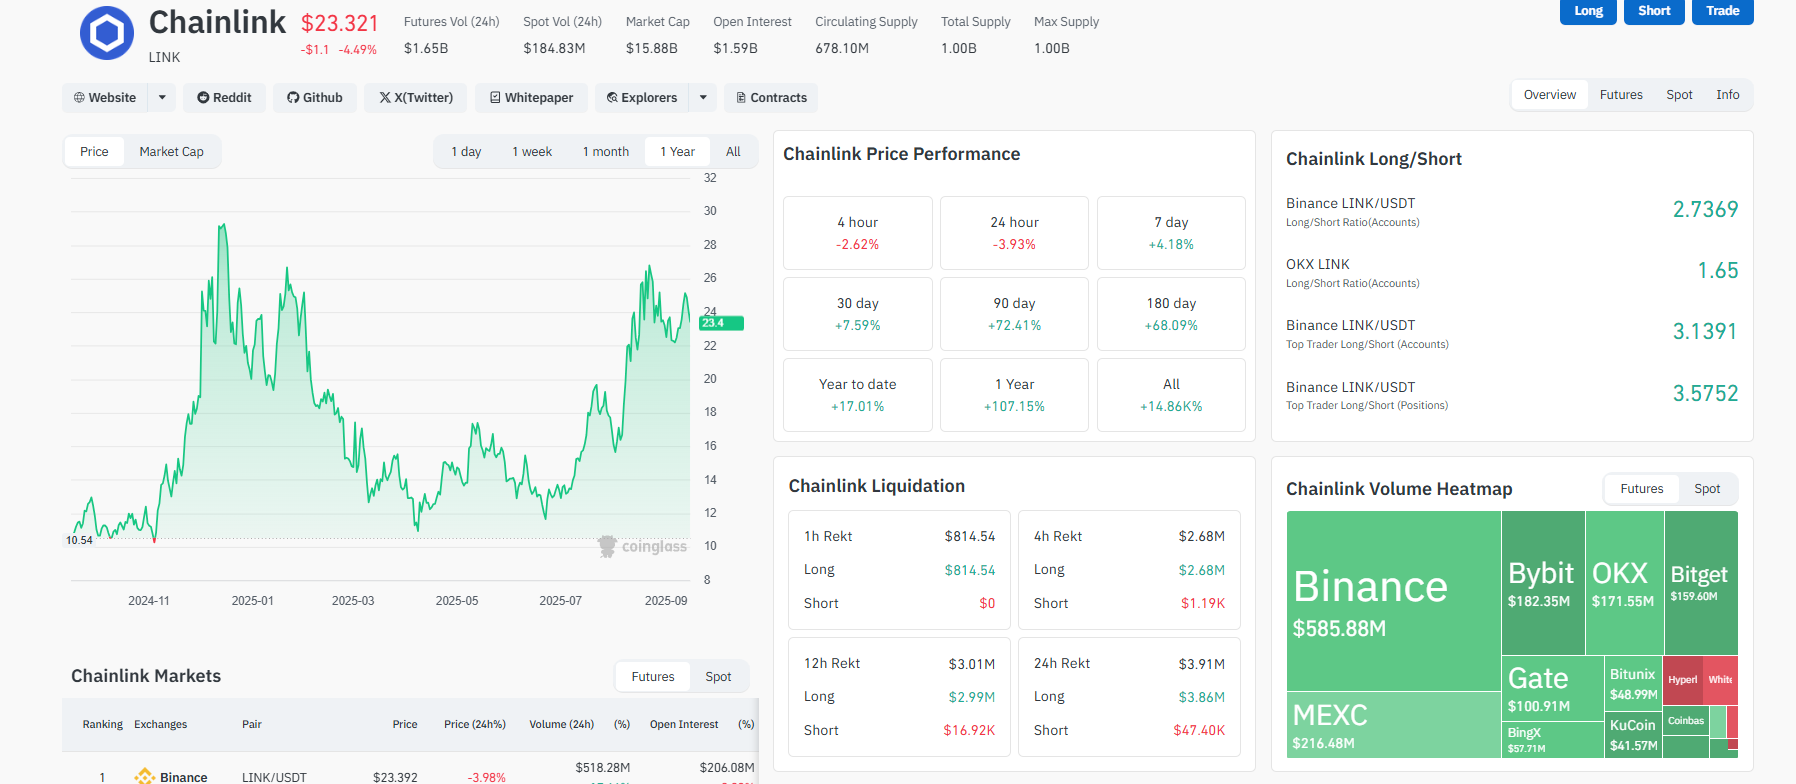Viewport: 1796px width, 784px height.
Task: Select Spot in Volume Heatmap
Action: tap(1707, 489)
